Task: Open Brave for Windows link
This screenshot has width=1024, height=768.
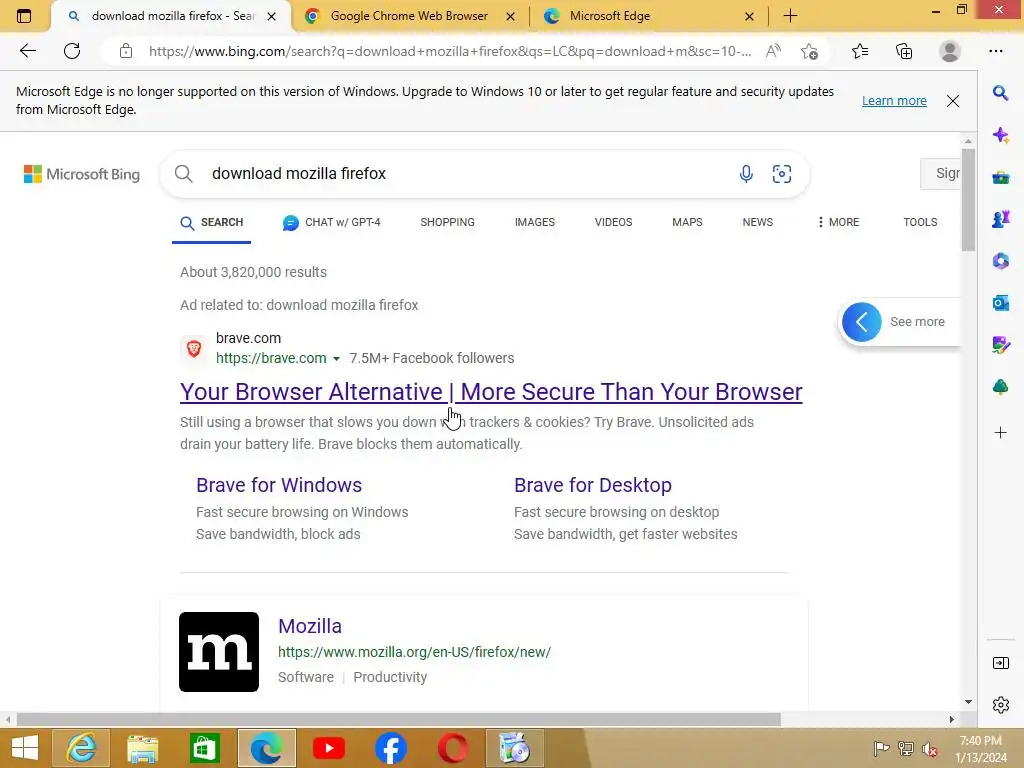Action: (279, 485)
